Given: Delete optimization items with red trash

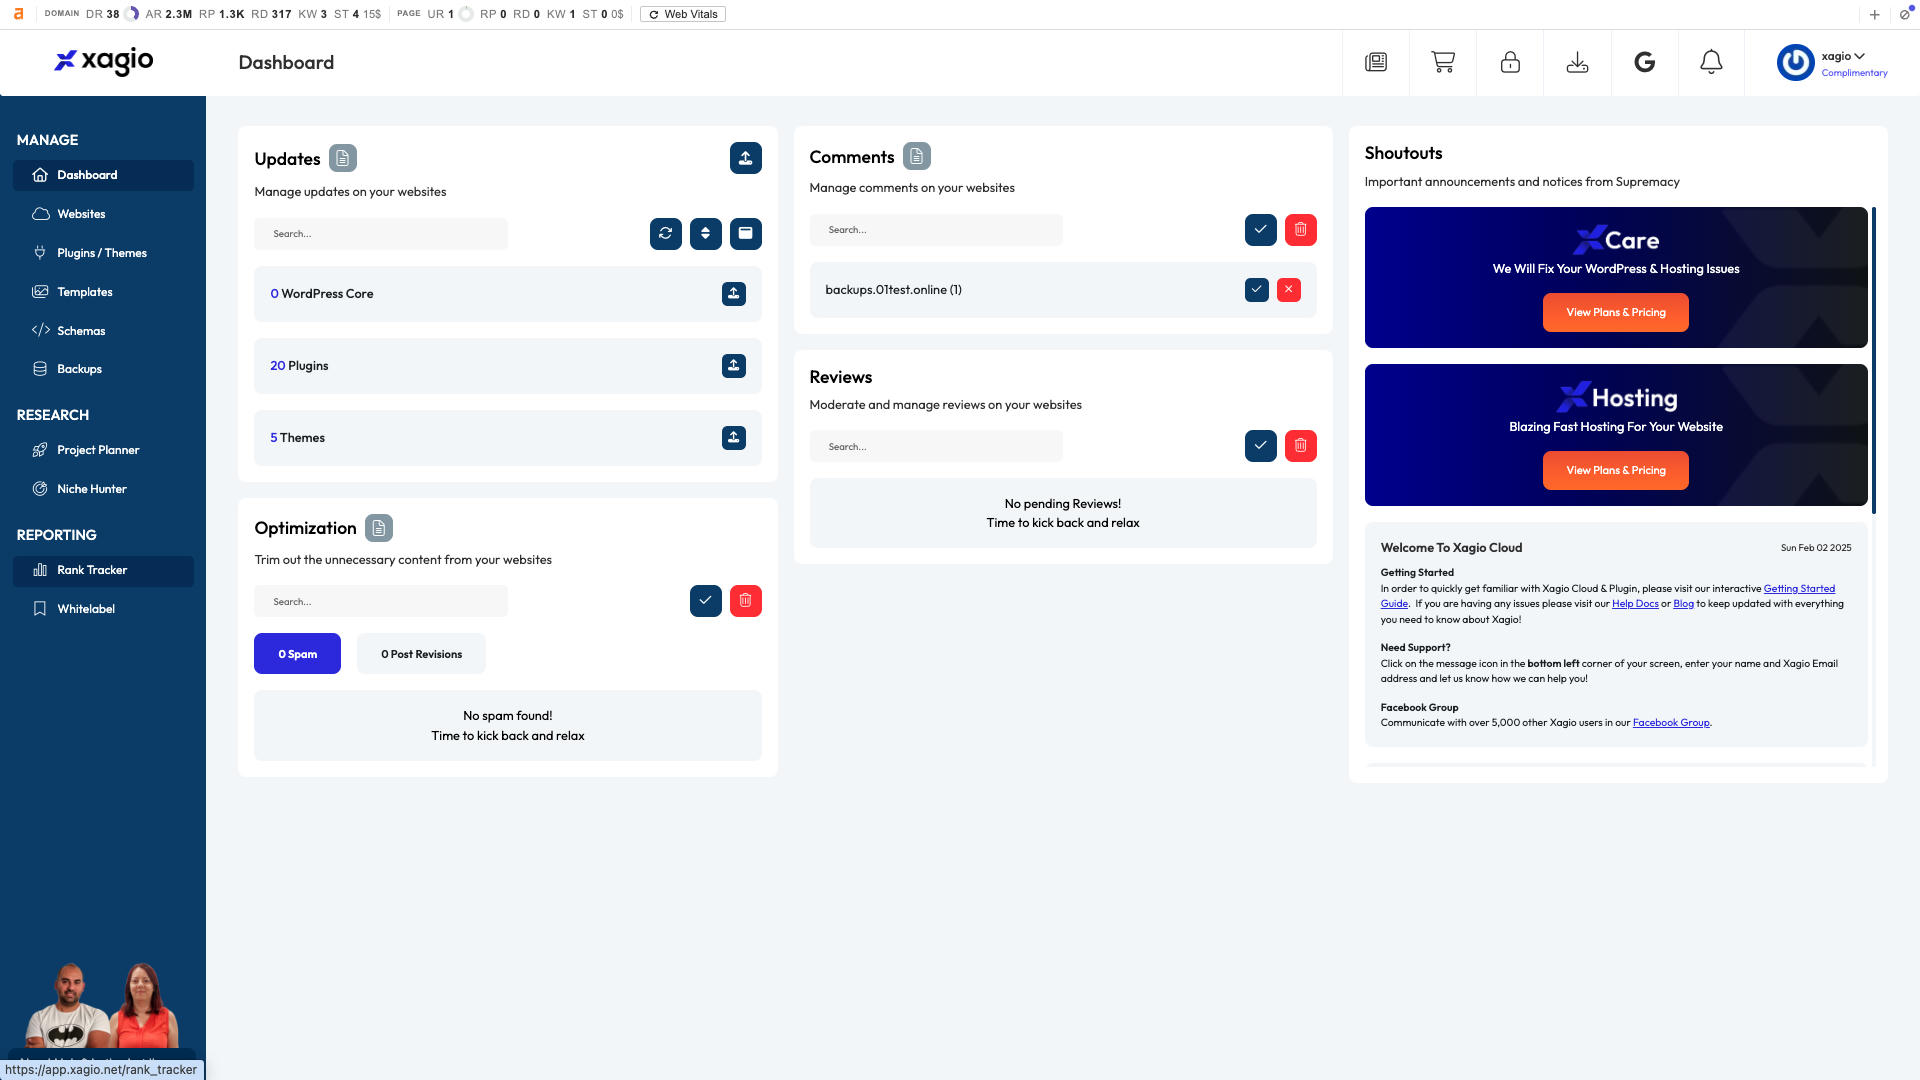Looking at the screenshot, I should pos(745,600).
